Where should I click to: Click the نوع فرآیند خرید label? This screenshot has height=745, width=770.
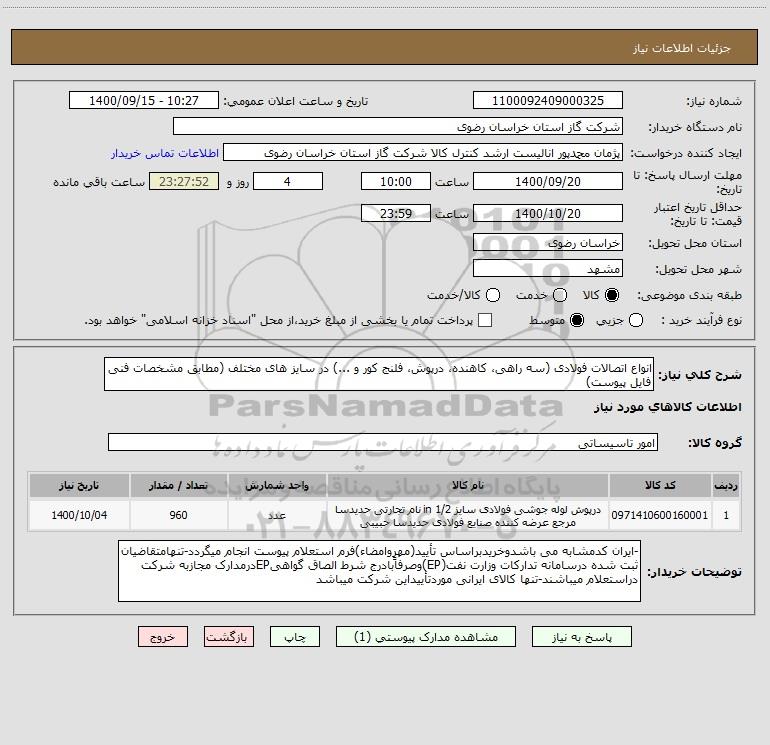click(701, 321)
